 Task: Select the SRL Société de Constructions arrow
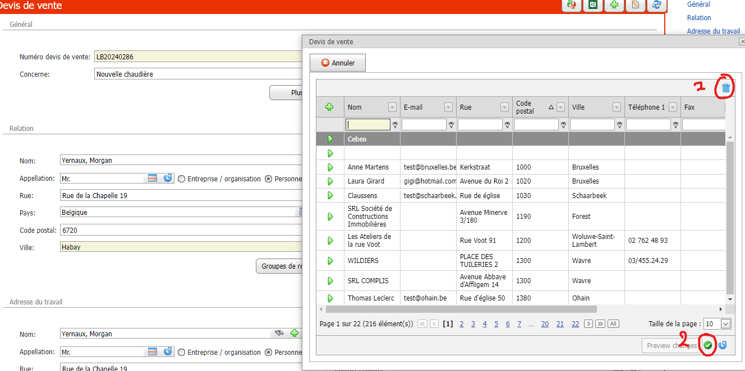(330, 216)
